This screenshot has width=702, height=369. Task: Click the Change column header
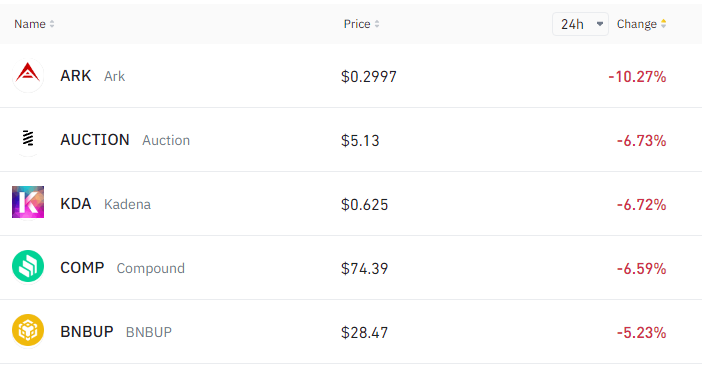[637, 24]
